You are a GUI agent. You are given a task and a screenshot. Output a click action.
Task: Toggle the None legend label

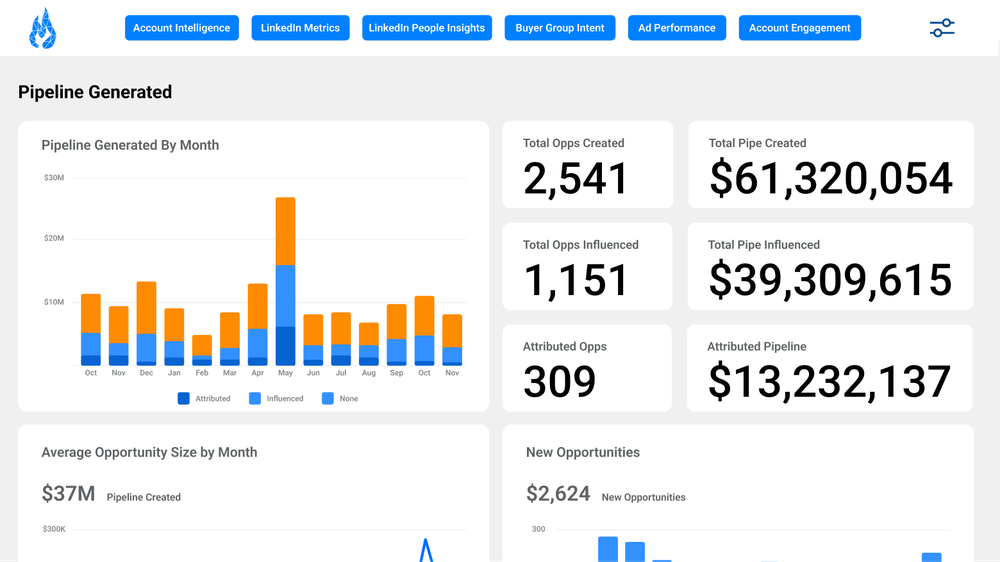[x=349, y=399]
